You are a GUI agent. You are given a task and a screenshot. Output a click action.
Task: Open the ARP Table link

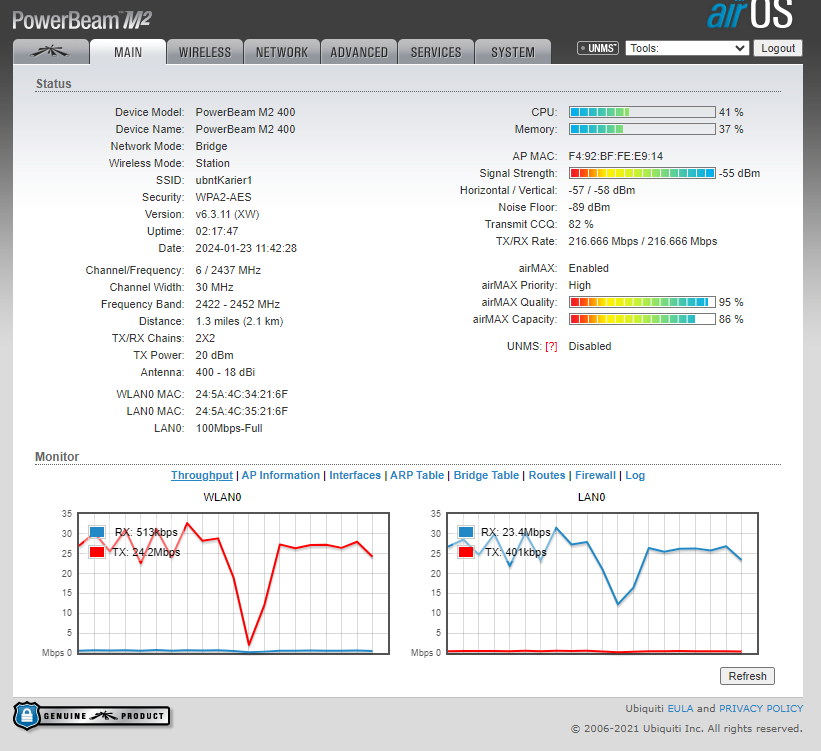click(417, 476)
